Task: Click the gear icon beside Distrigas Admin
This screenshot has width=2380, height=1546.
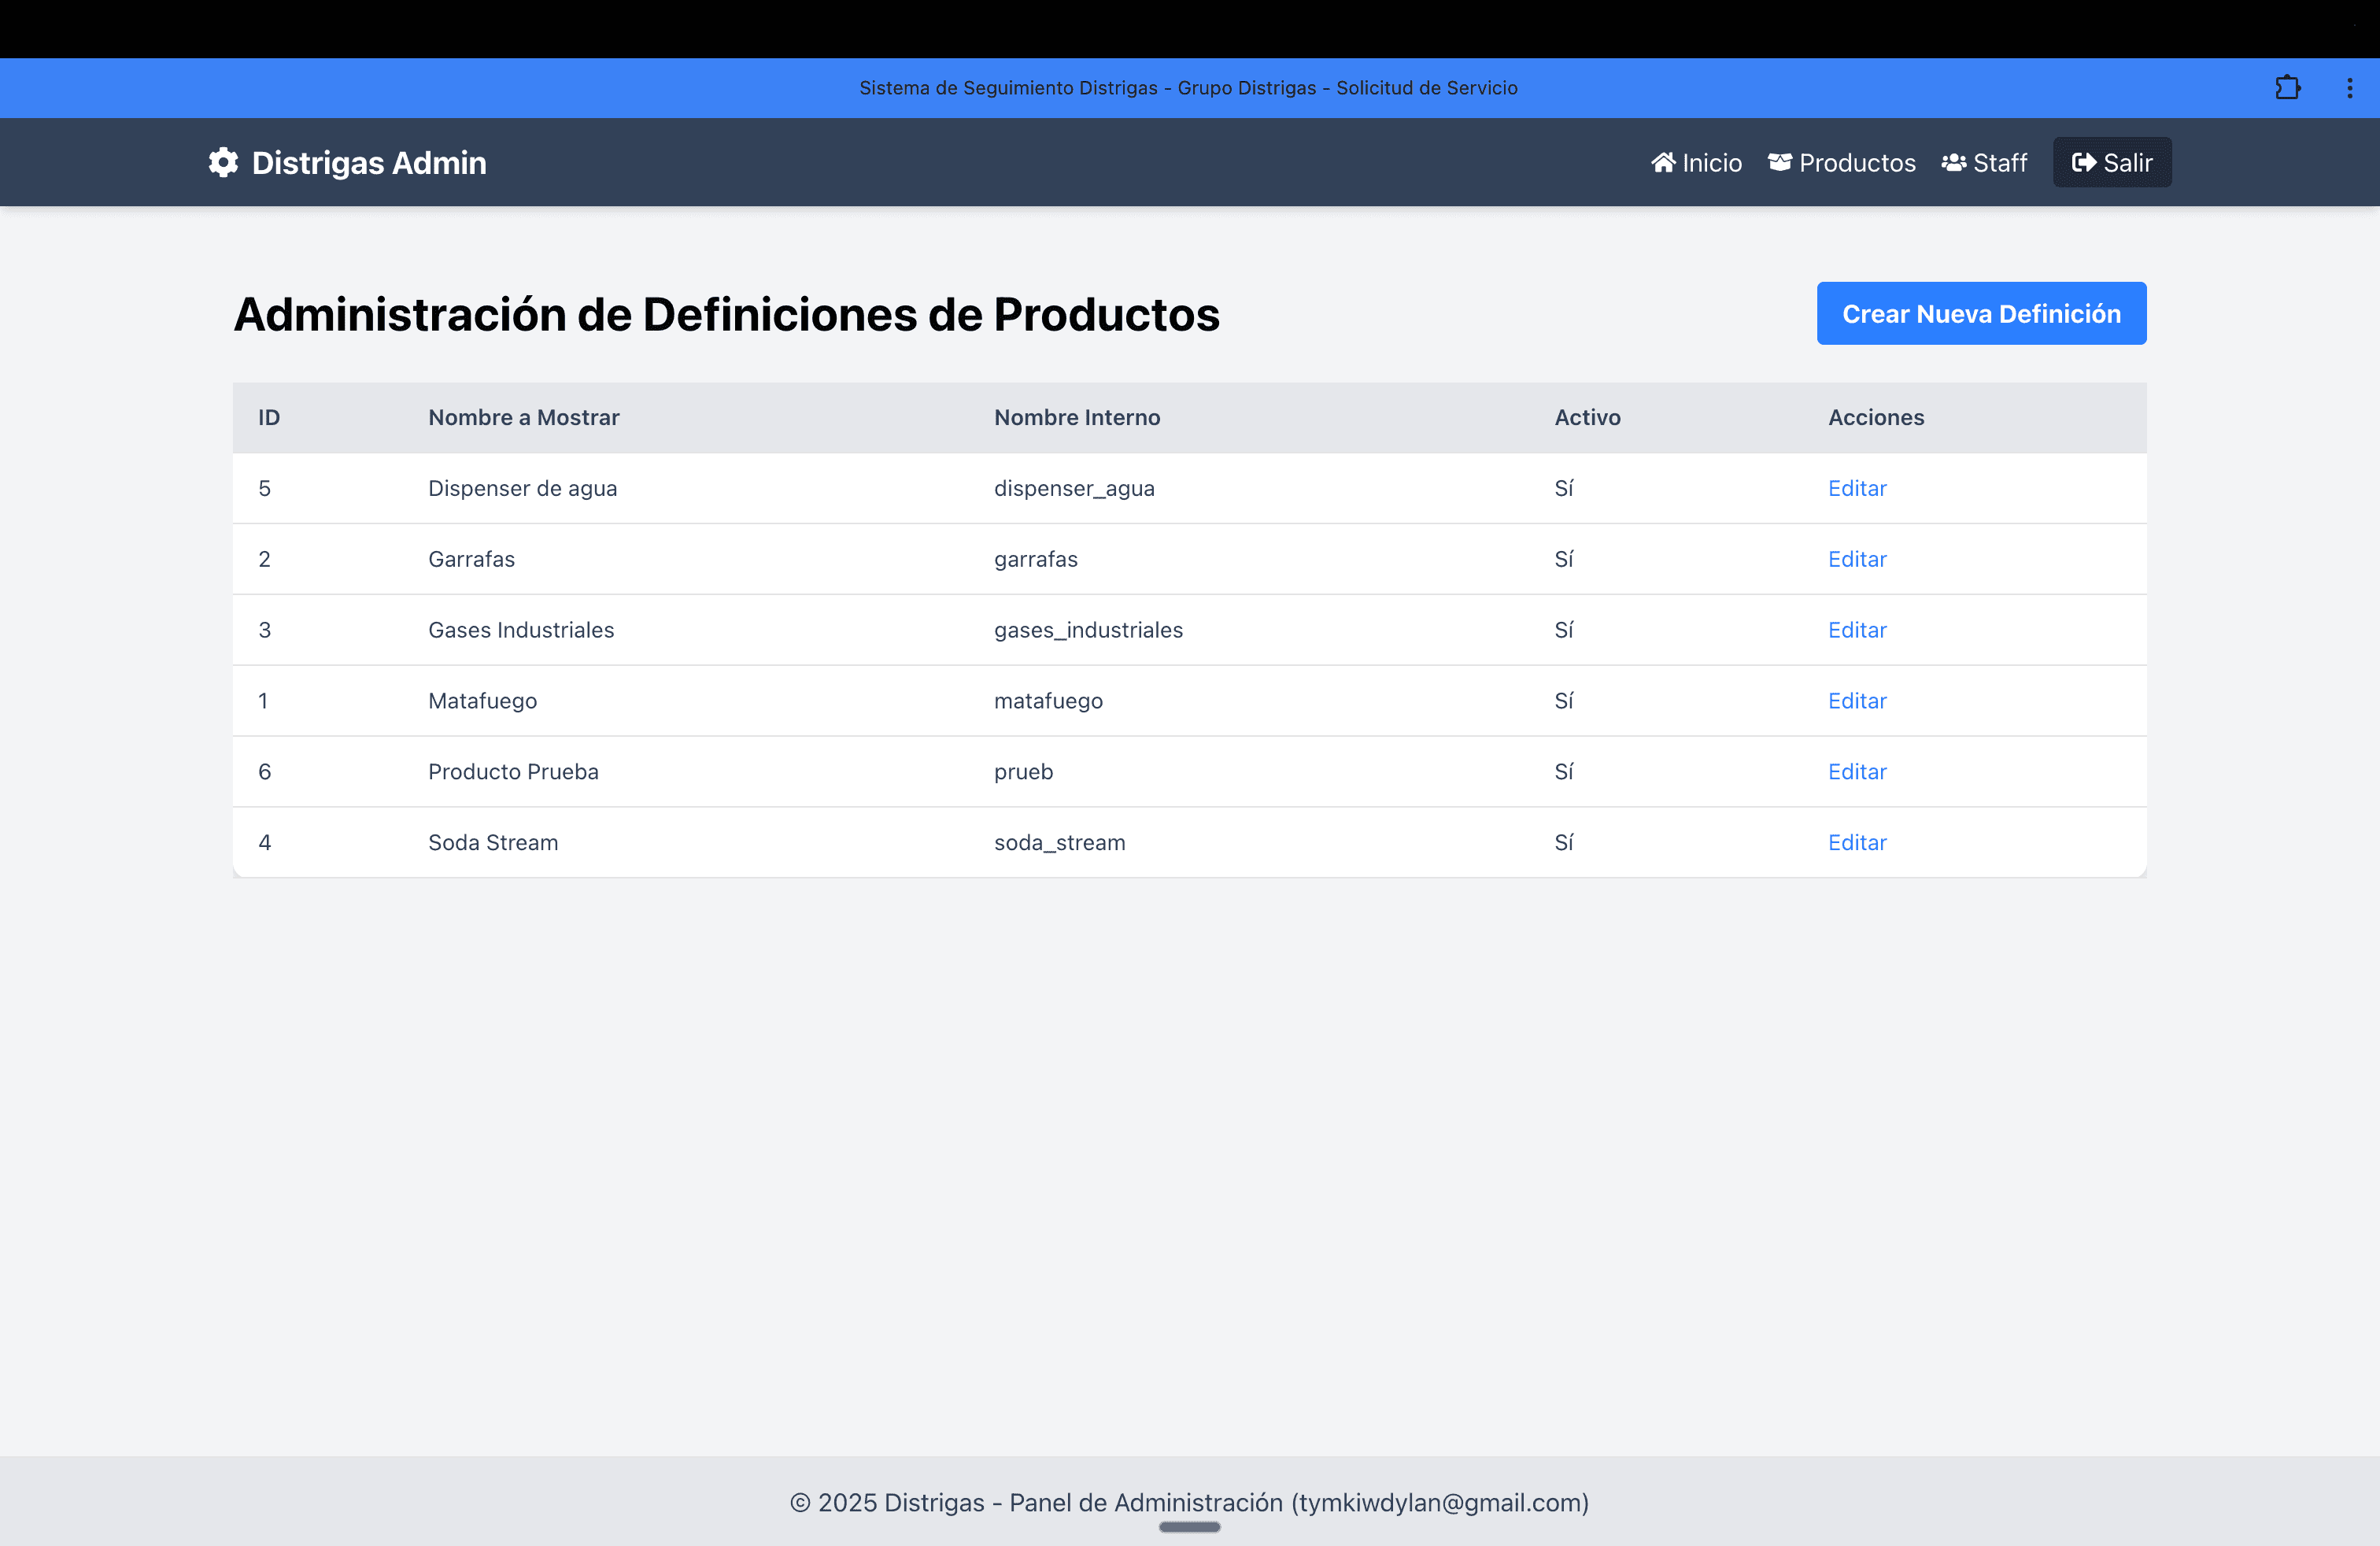Action: [x=223, y=162]
